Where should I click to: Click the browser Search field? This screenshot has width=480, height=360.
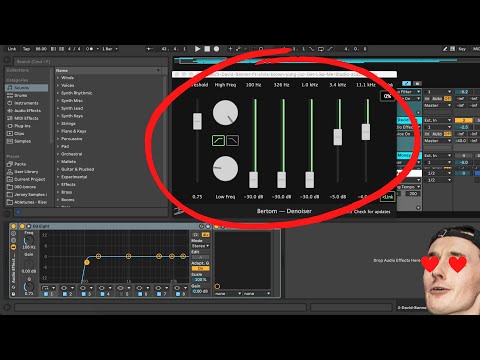(90, 62)
